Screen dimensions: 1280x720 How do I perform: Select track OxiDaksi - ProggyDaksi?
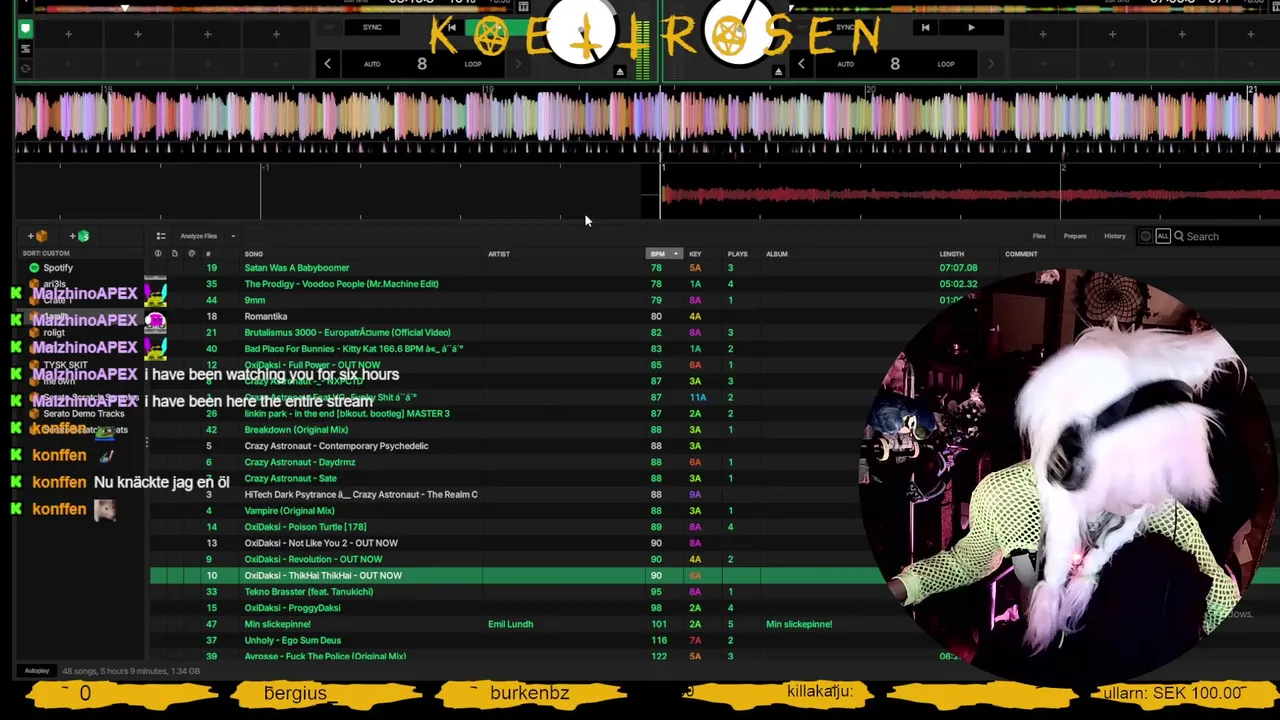point(293,608)
